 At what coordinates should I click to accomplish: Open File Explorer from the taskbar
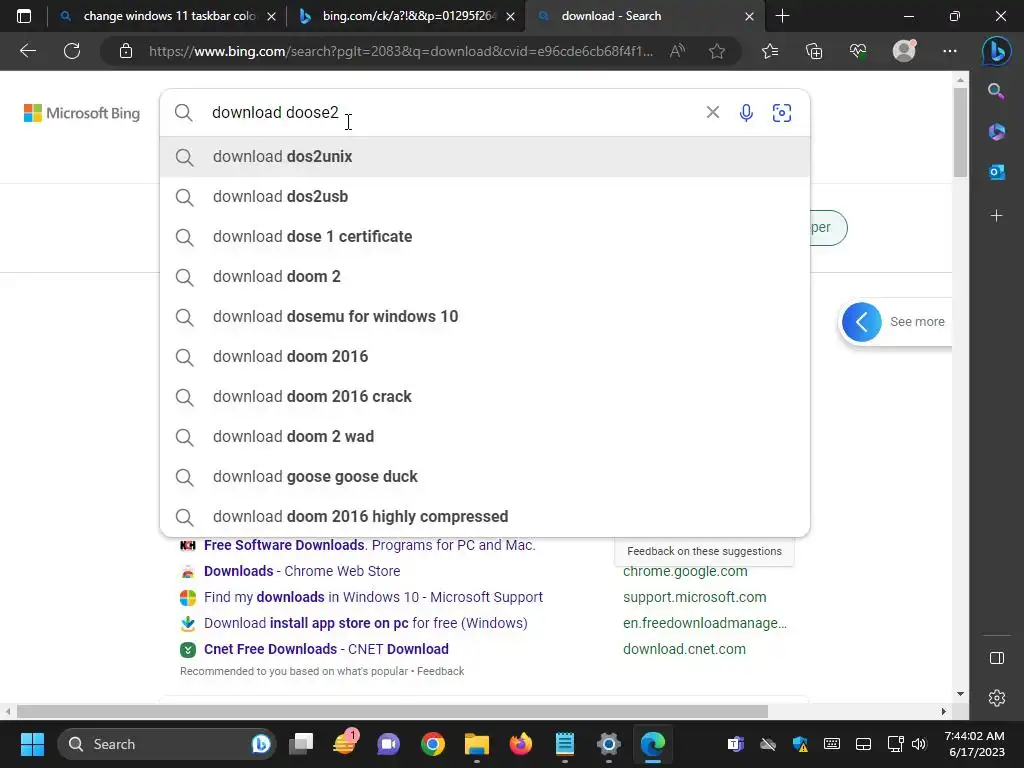[x=477, y=744]
